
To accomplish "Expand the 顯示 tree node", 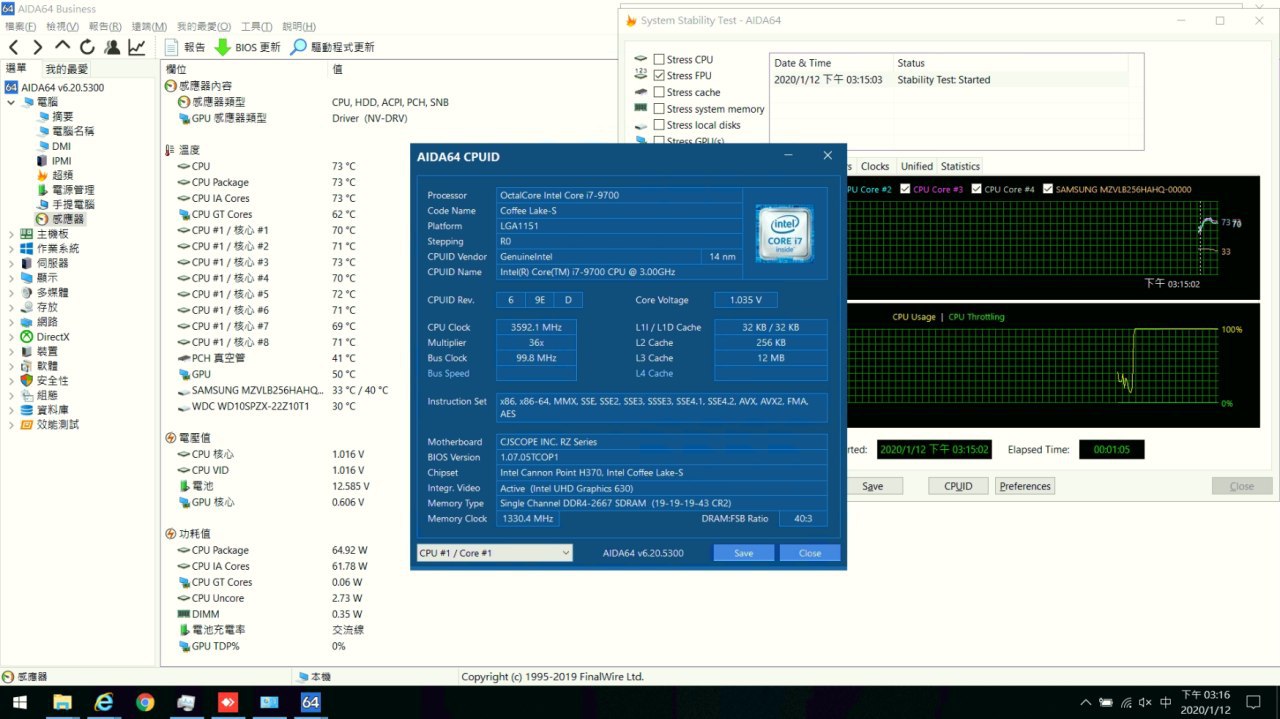I will coord(11,278).
